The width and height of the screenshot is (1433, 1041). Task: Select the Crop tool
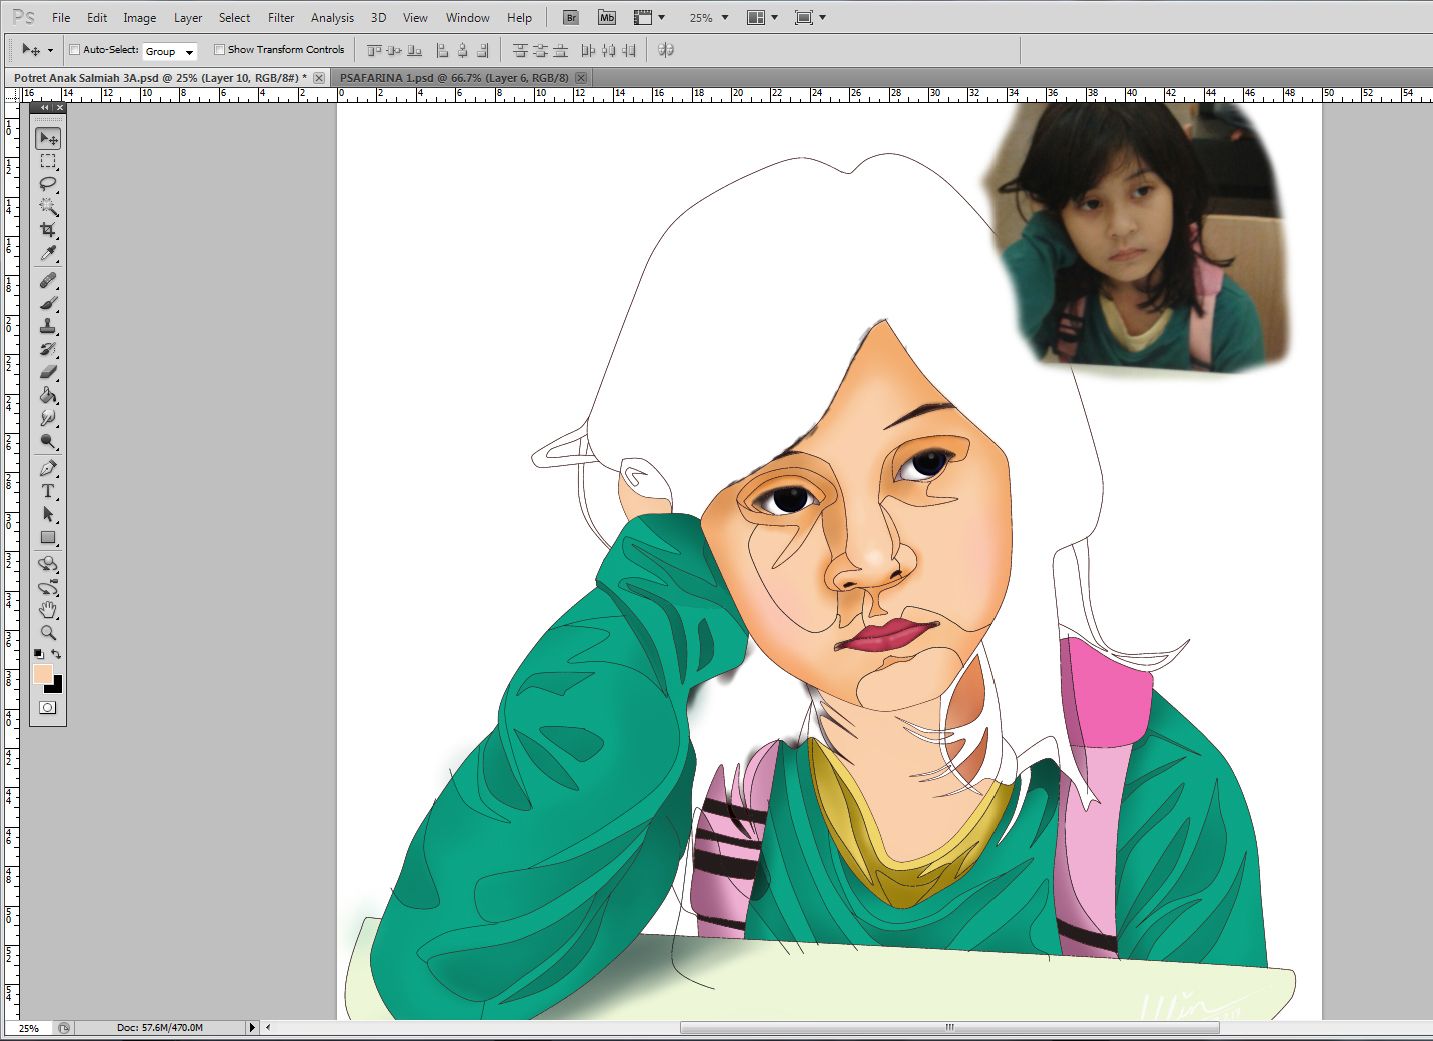(48, 230)
